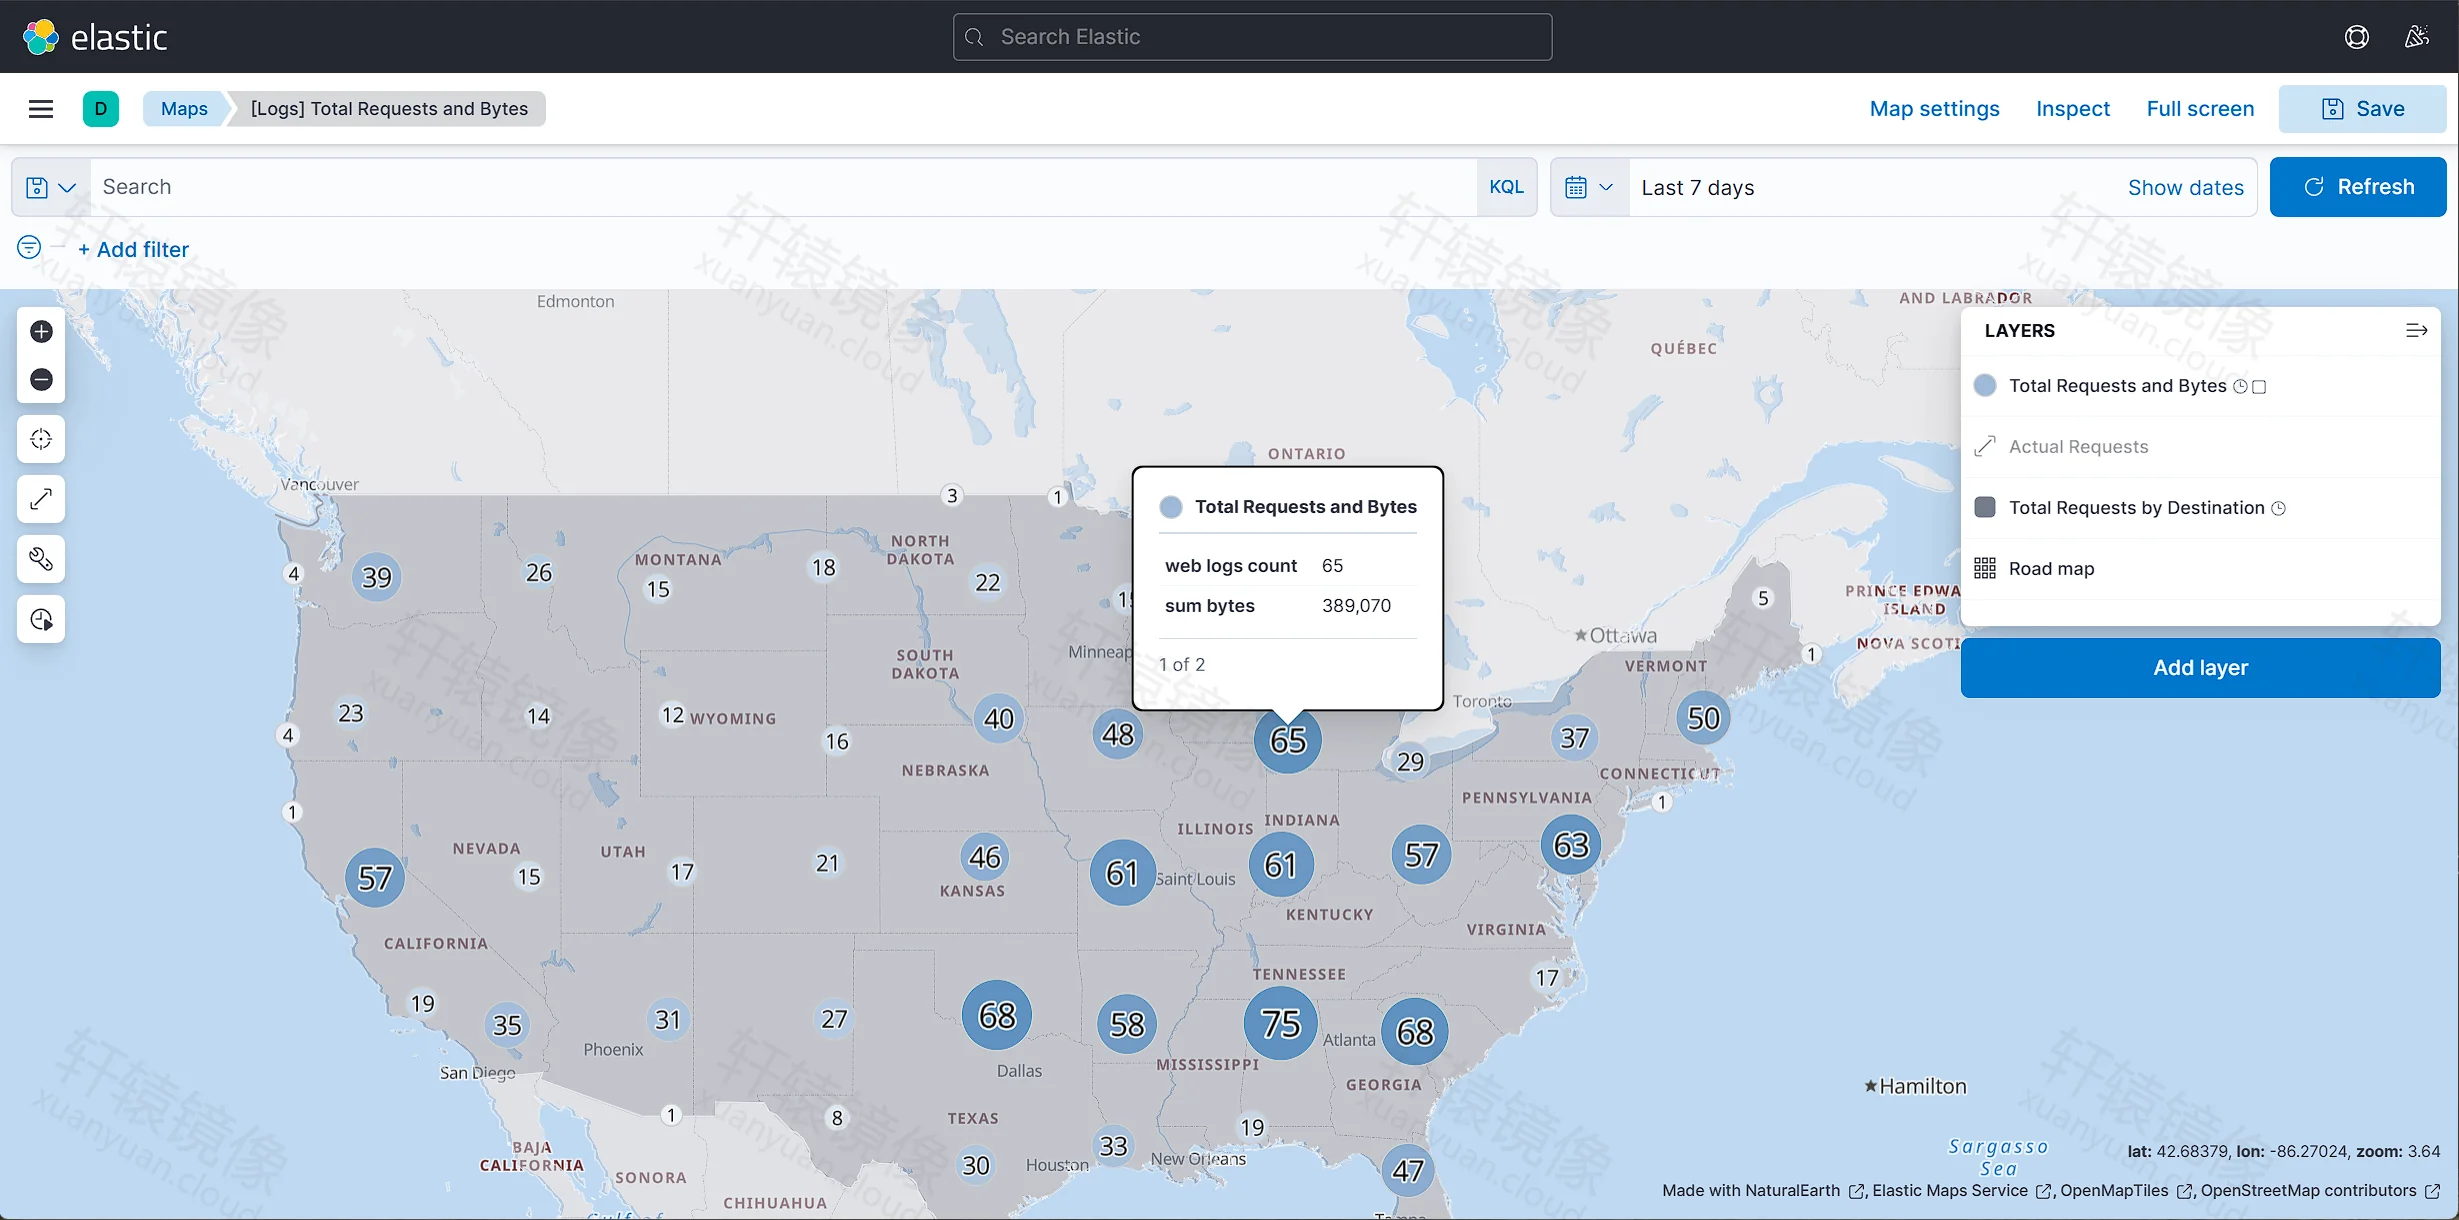The image size is (2459, 1220).
Task: Click the Road map grid icon
Action: click(1985, 569)
